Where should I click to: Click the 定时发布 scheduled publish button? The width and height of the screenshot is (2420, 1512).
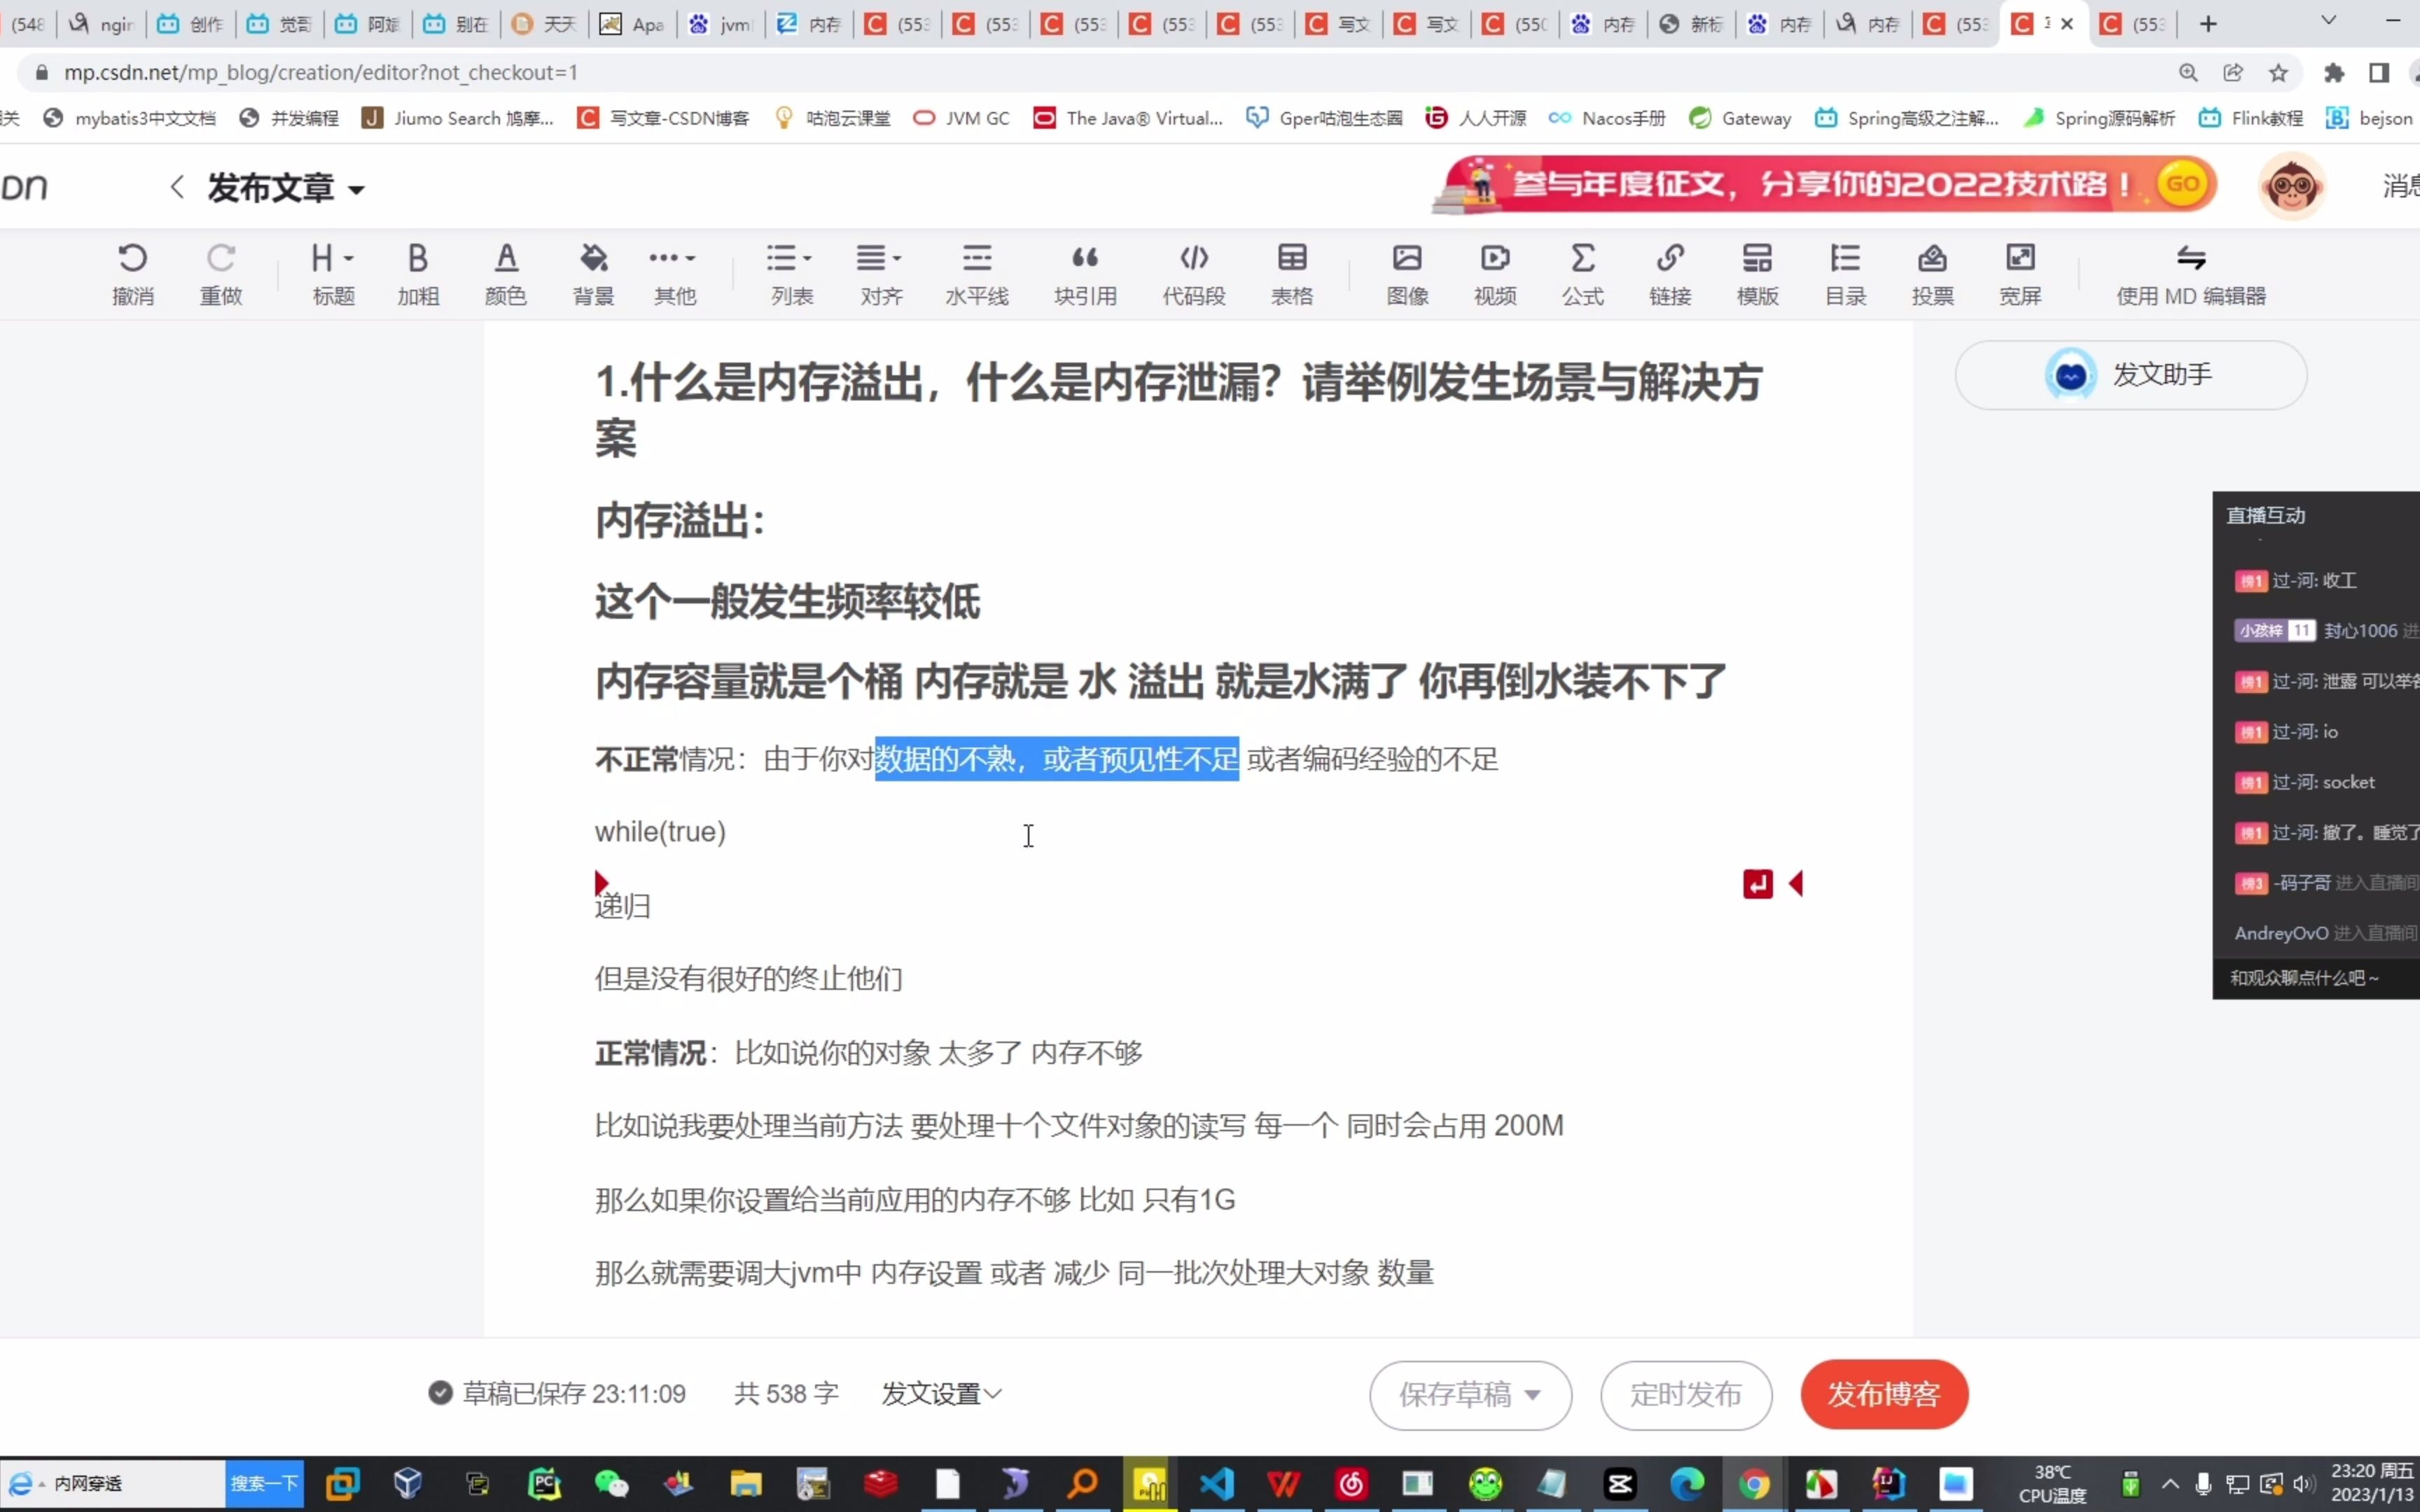click(x=1686, y=1395)
